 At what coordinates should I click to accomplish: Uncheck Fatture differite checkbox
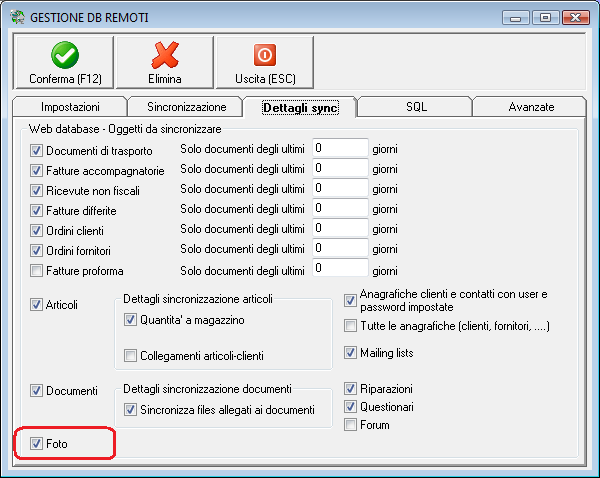[36, 210]
